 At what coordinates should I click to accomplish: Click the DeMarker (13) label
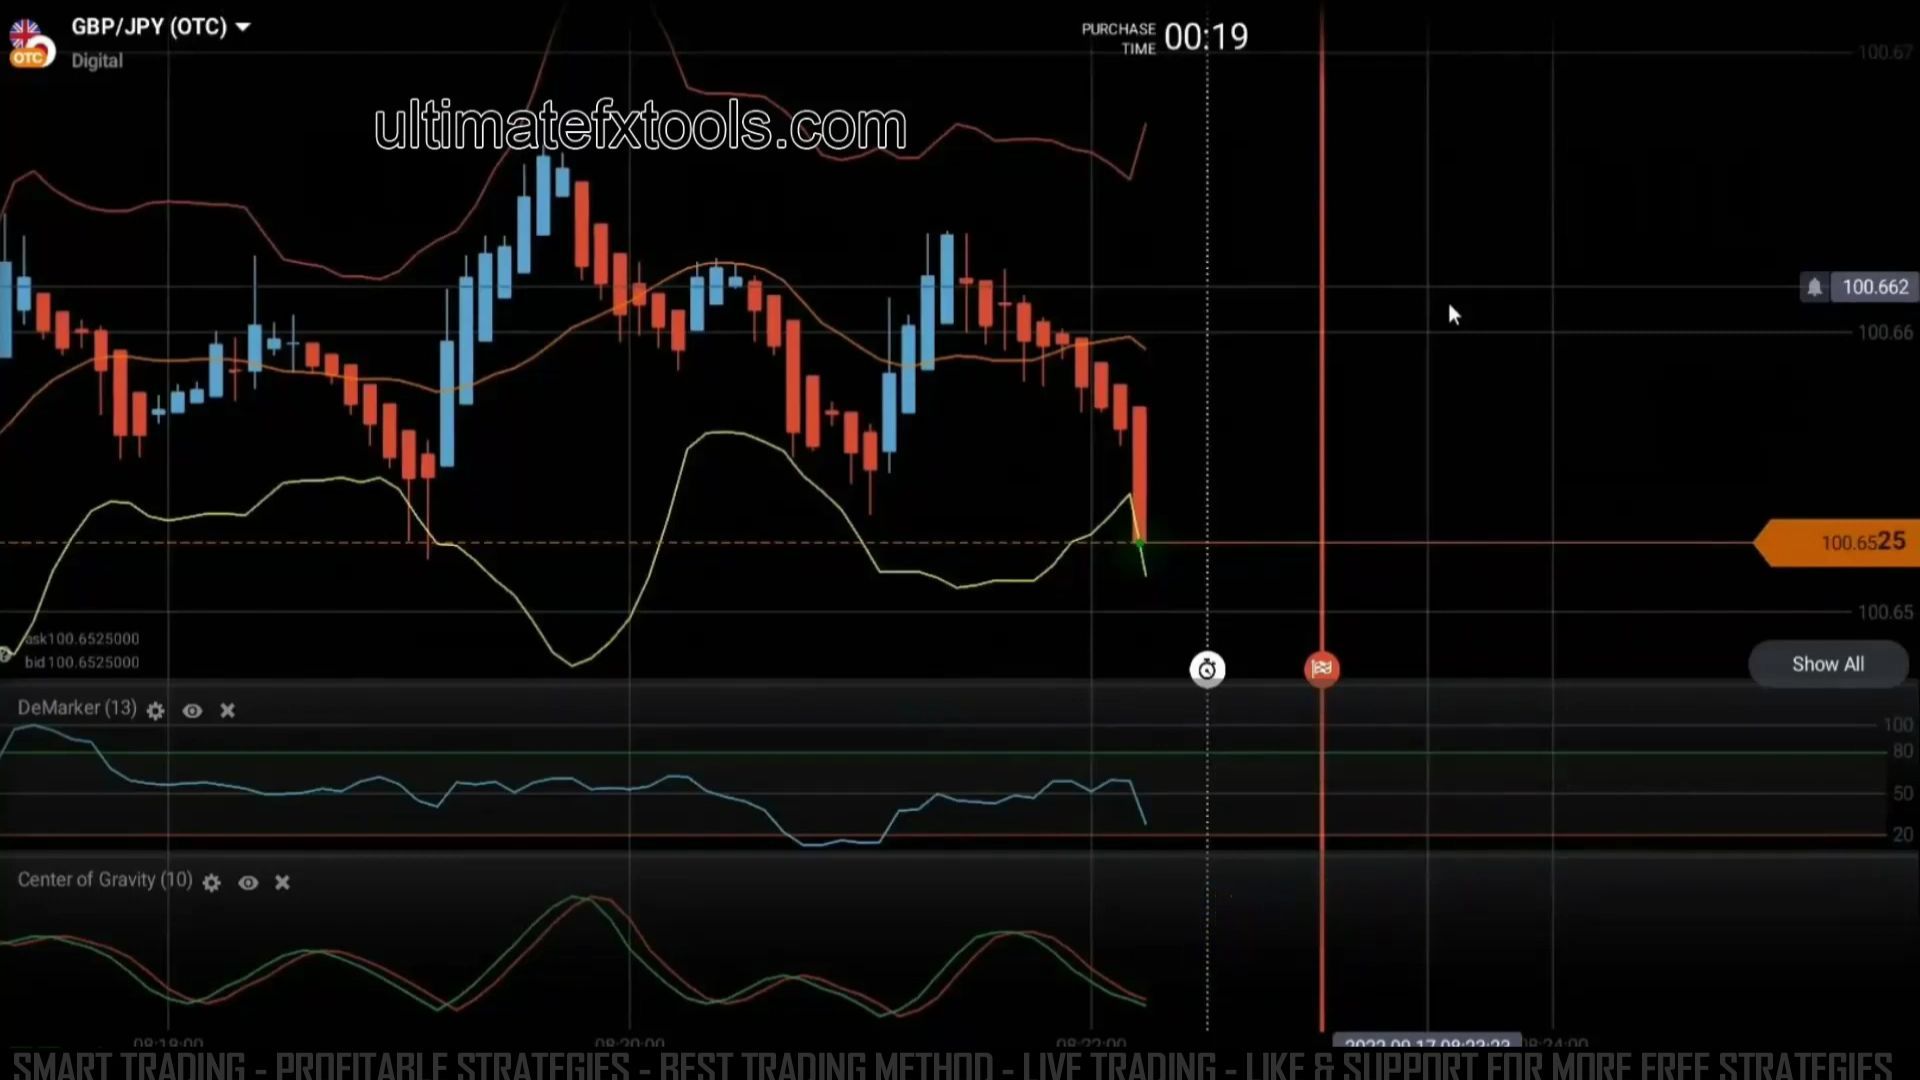point(77,708)
